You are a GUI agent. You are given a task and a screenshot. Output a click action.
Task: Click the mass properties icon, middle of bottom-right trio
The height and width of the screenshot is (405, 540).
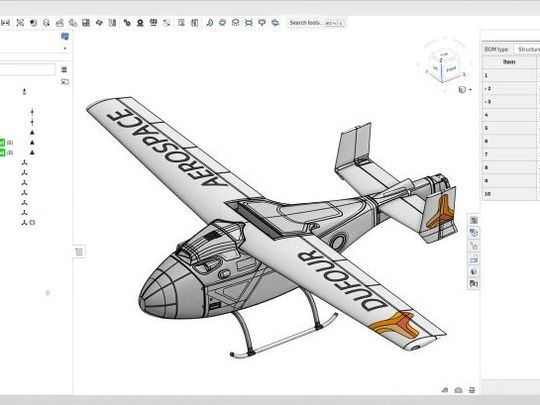[x=458, y=390]
